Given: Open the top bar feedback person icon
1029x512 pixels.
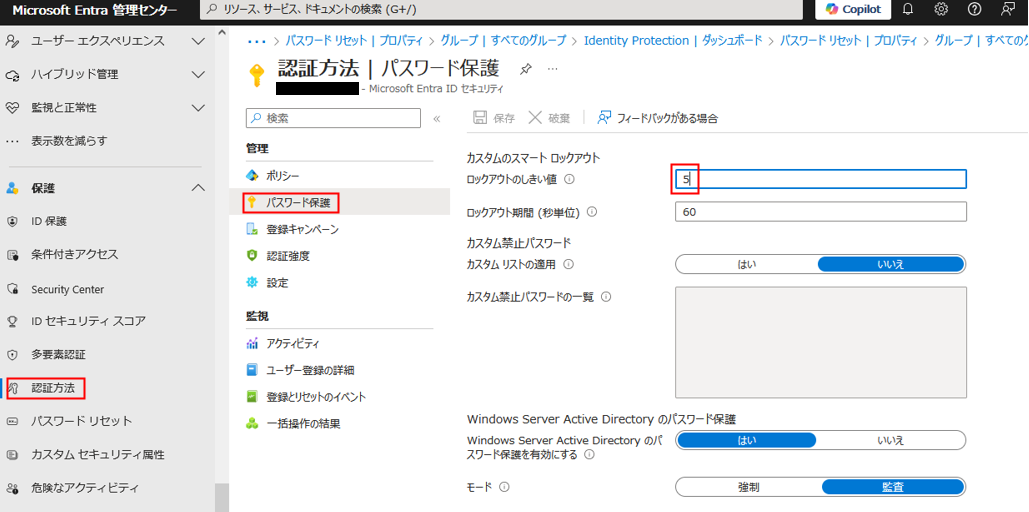Looking at the screenshot, I should pos(1007,9).
